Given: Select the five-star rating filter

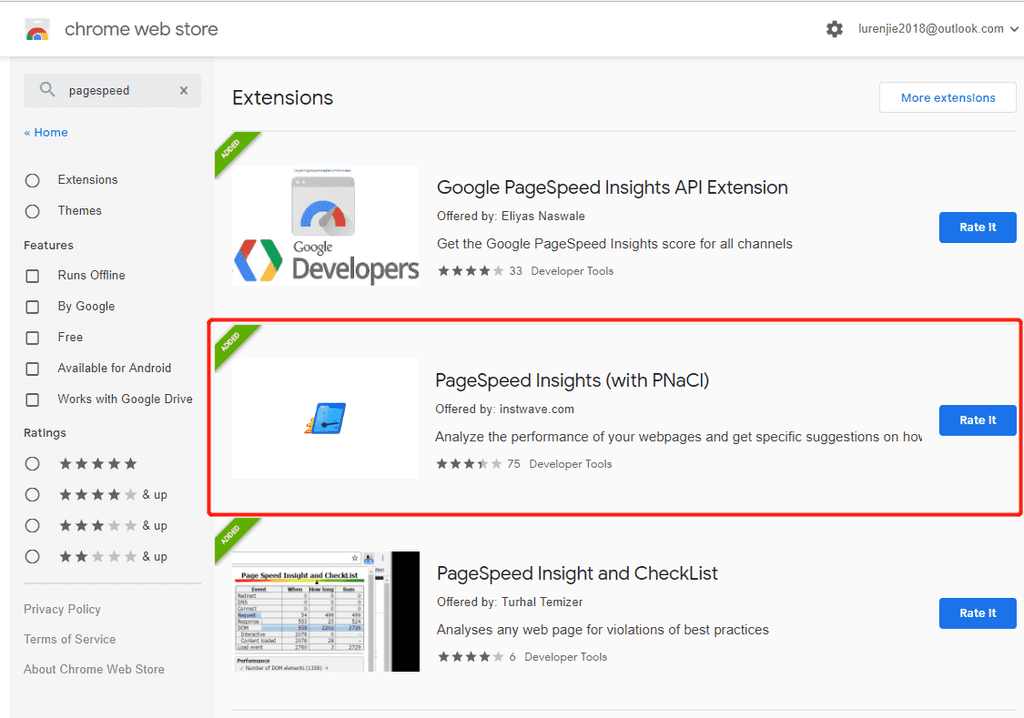Looking at the screenshot, I should pyautogui.click(x=33, y=464).
